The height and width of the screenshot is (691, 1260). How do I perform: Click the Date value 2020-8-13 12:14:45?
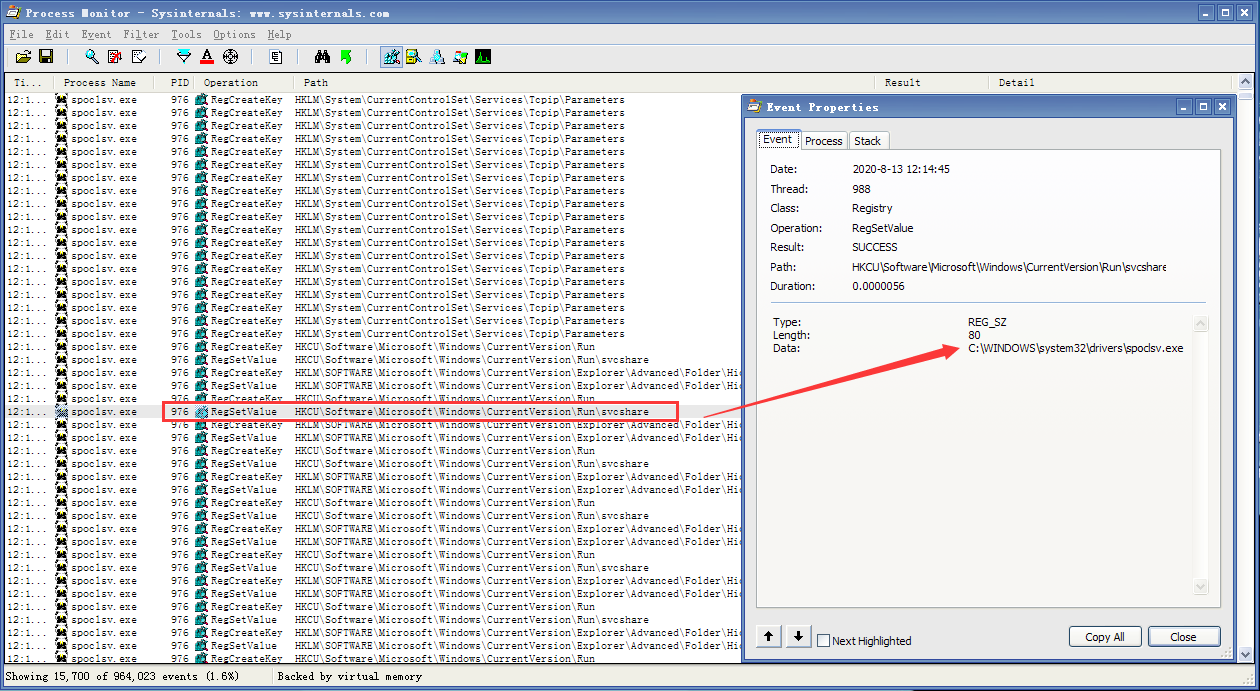[x=901, y=169]
